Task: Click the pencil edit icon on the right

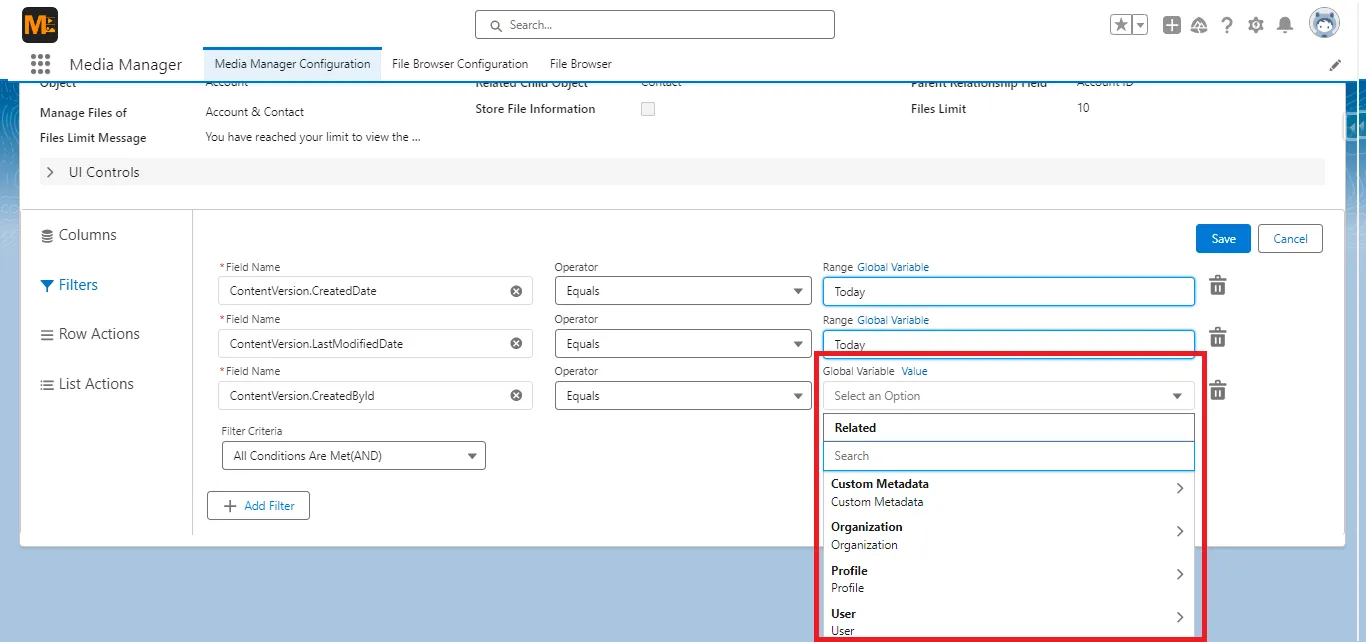Action: point(1335,63)
